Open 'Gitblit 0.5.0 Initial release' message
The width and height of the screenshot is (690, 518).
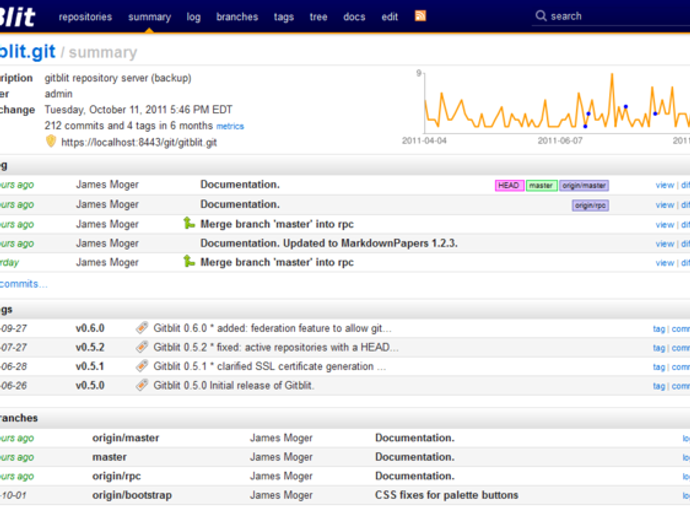click(234, 386)
